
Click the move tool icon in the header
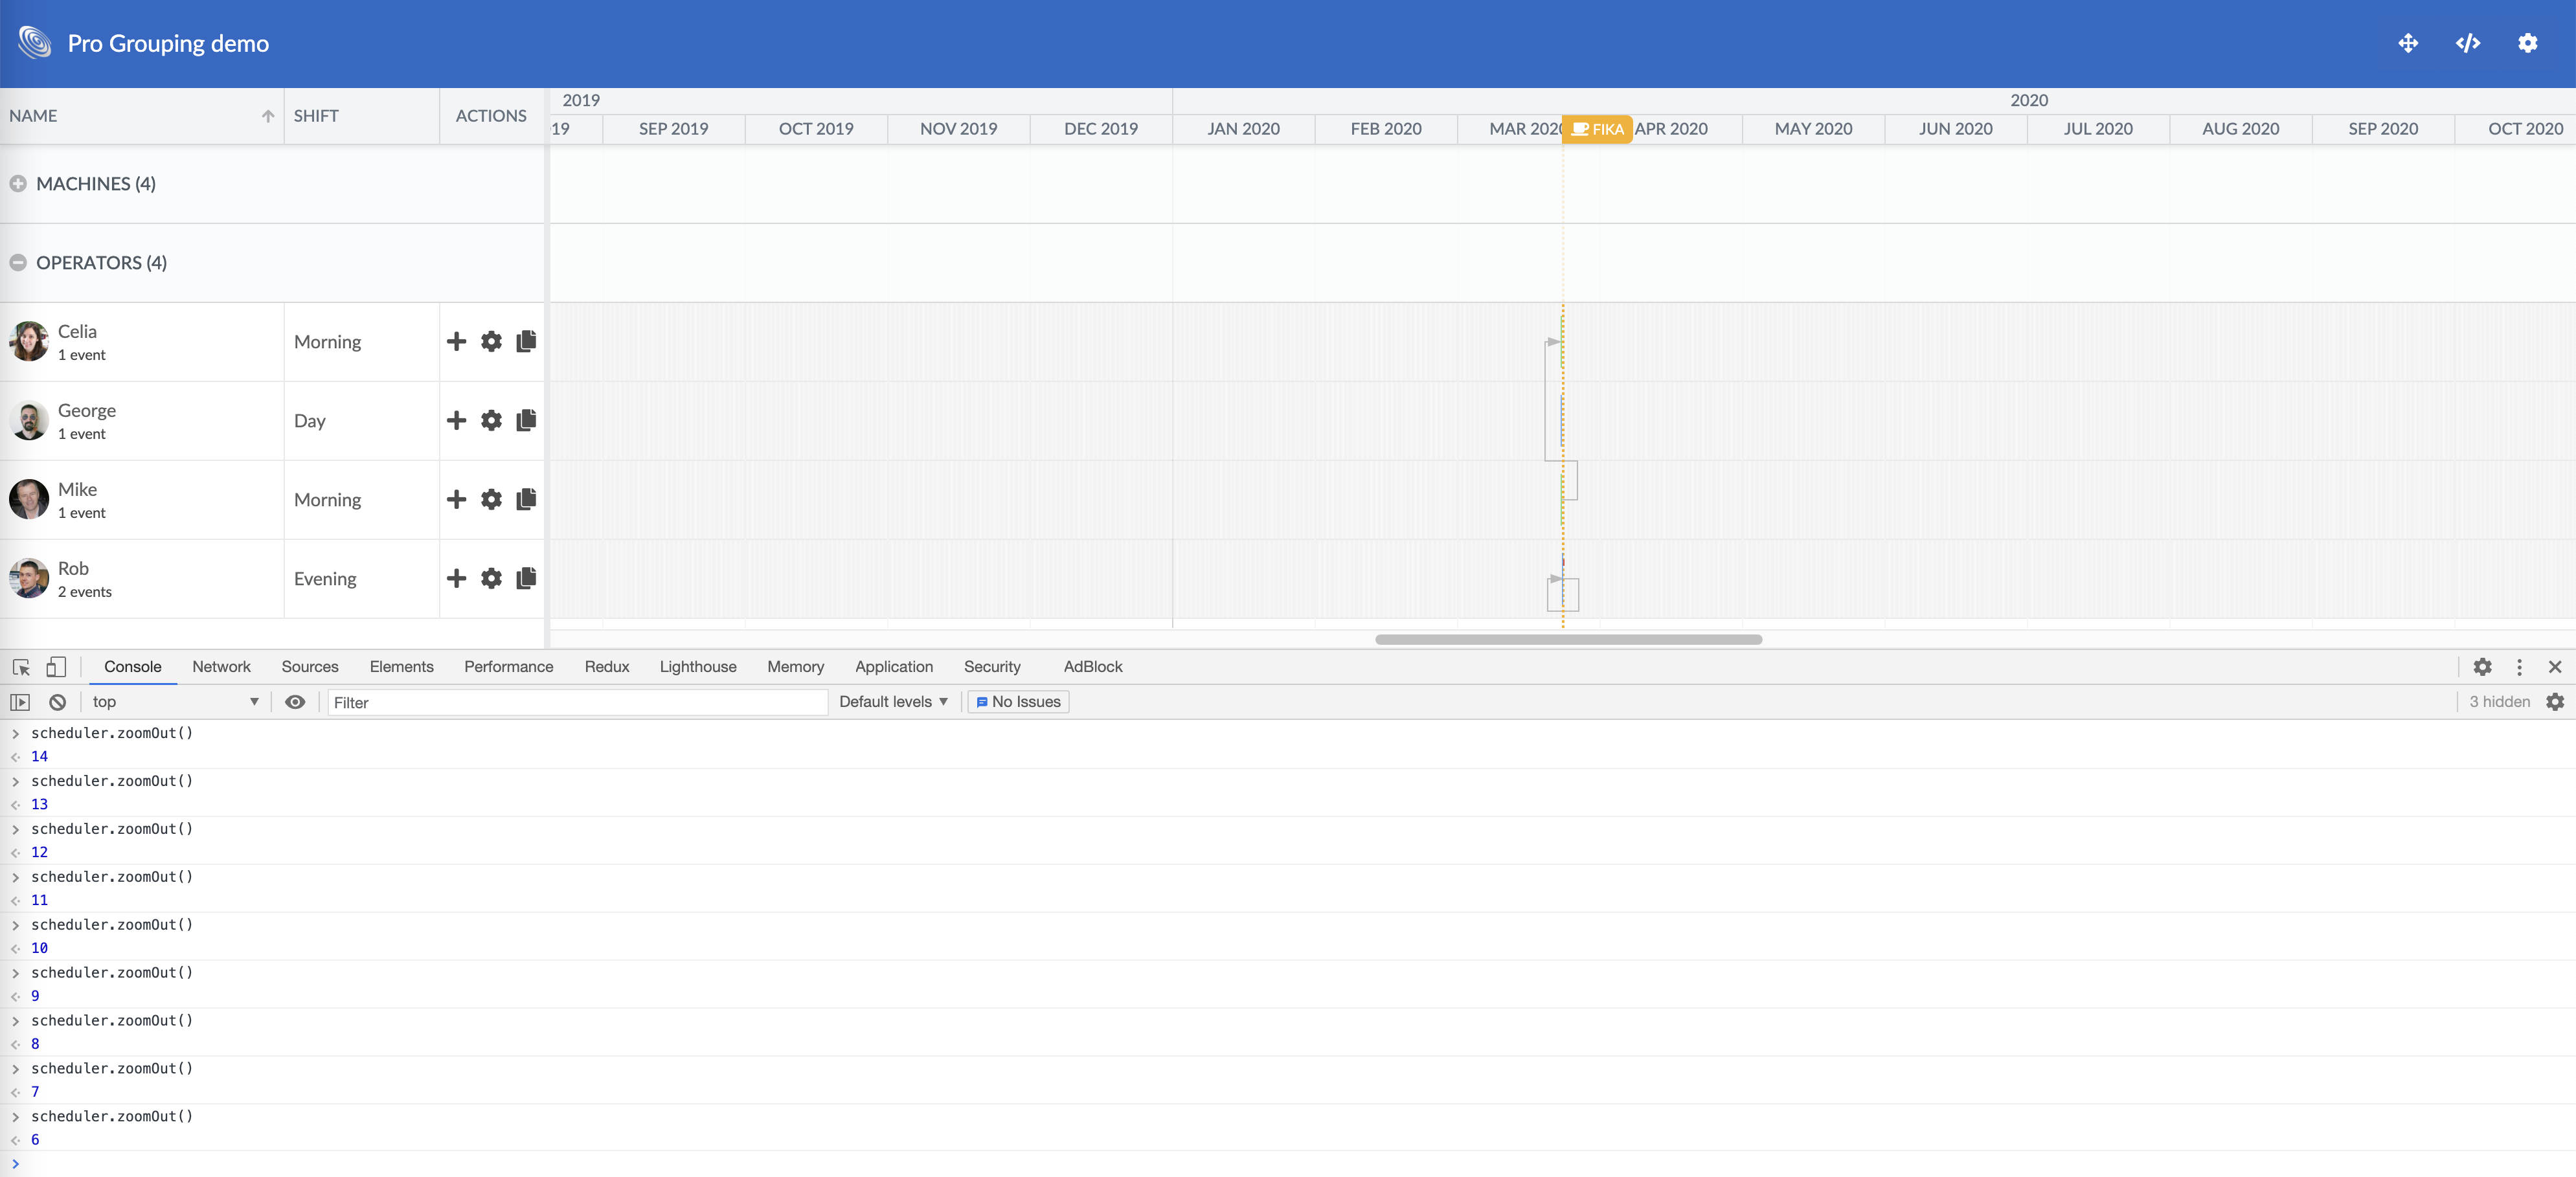(2407, 43)
